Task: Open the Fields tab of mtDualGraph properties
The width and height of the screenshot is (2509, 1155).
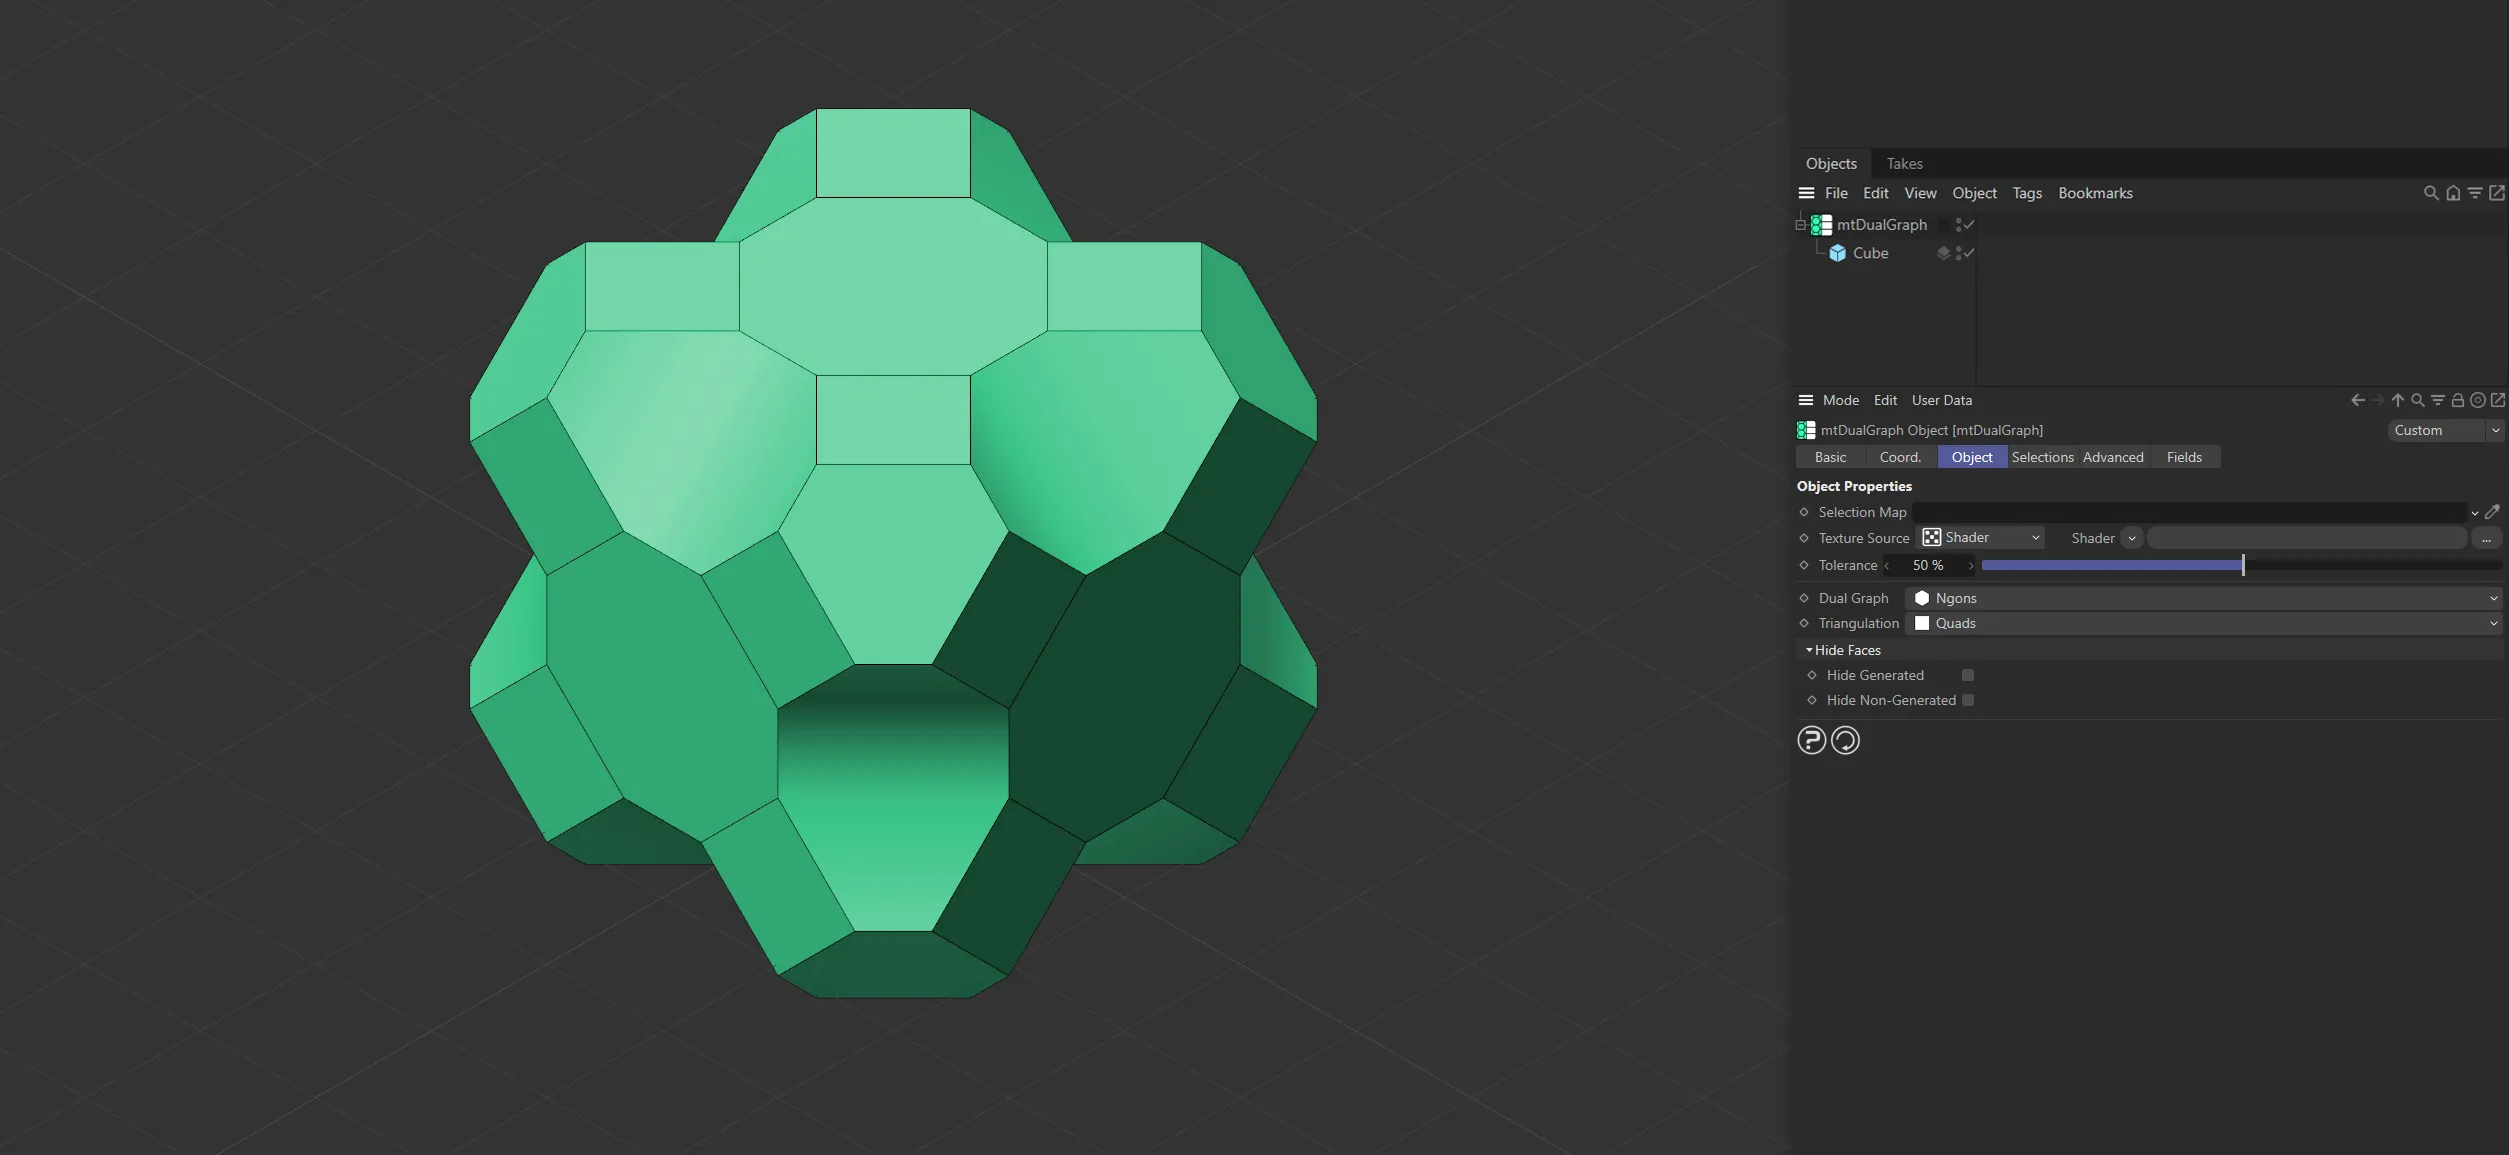Action: [x=2184, y=457]
